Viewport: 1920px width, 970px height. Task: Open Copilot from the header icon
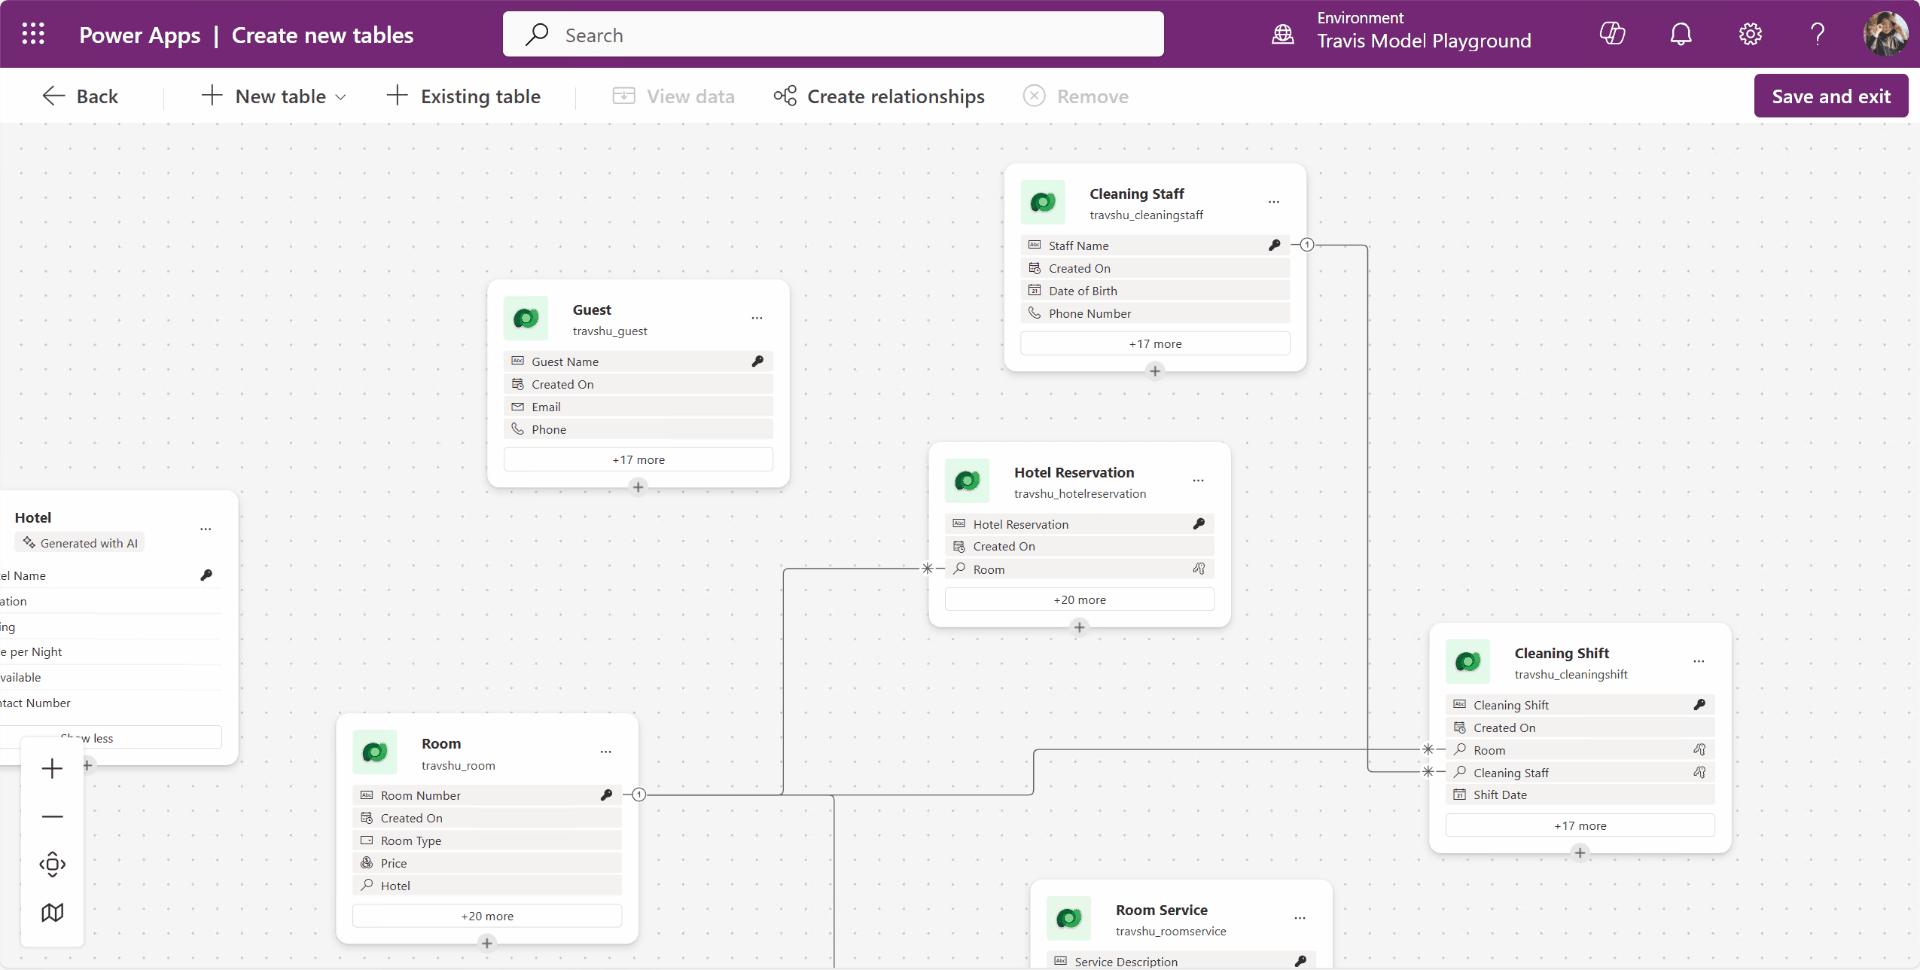(x=1613, y=33)
